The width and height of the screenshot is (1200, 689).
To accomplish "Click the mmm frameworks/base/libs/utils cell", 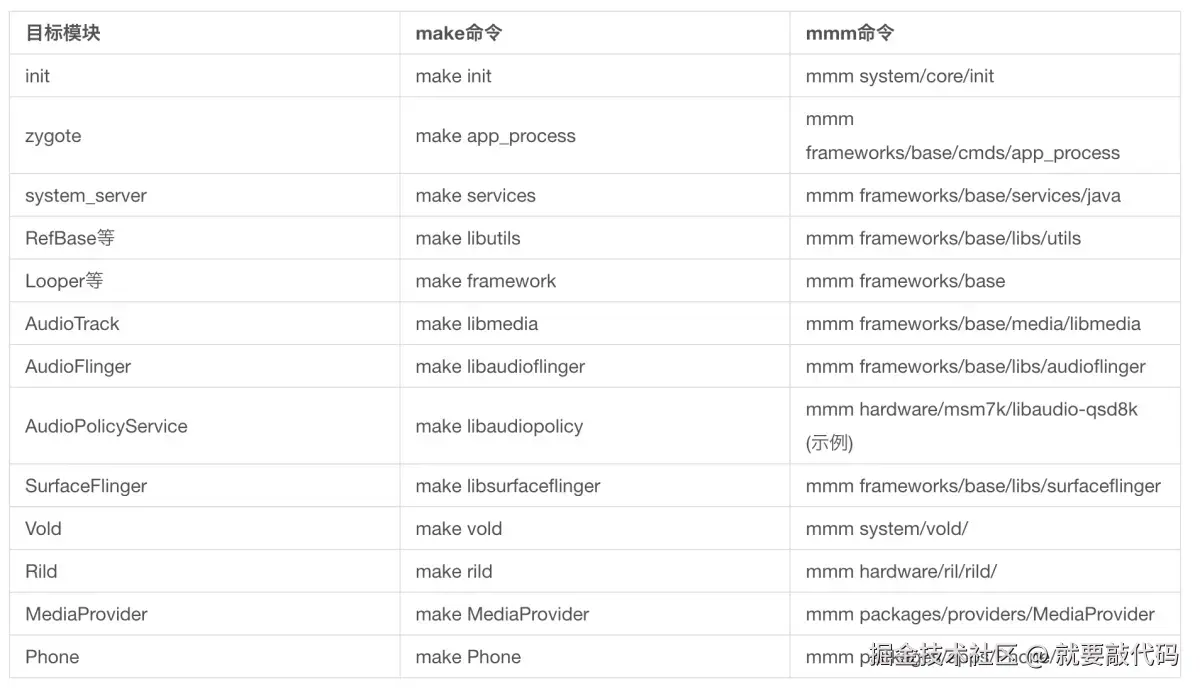I will tap(943, 238).
